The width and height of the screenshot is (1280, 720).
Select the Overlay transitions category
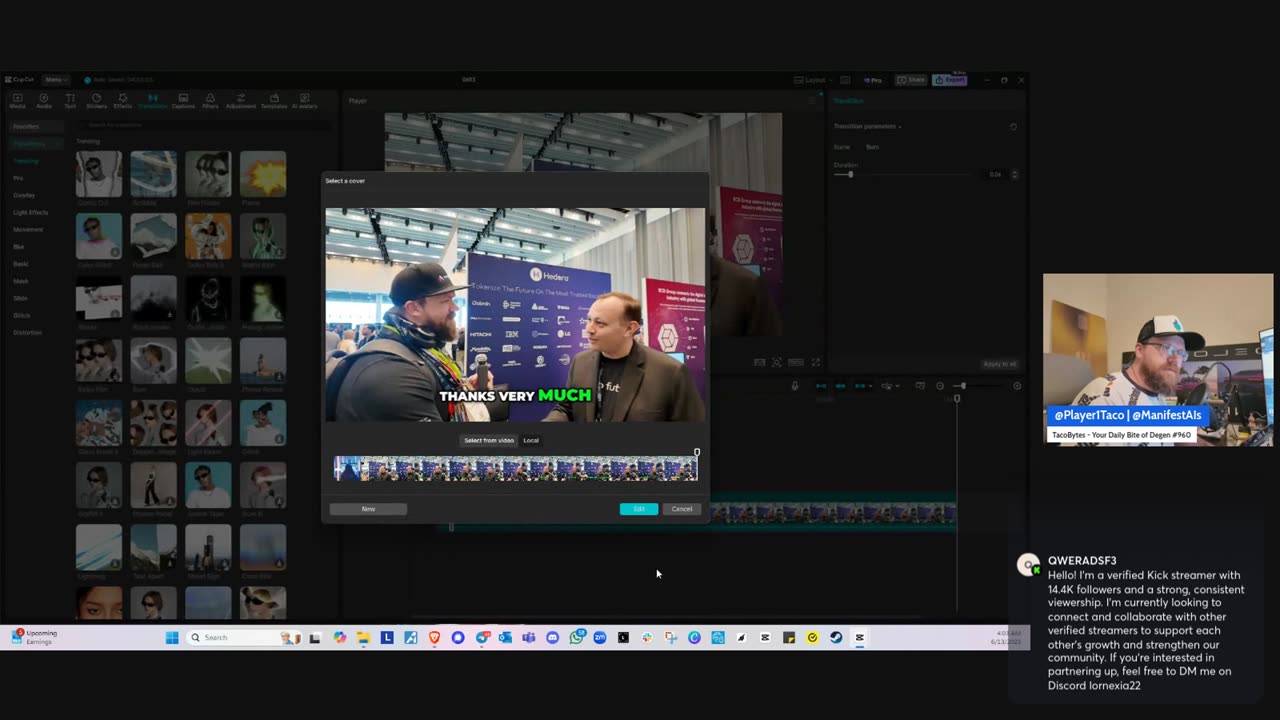(x=24, y=195)
